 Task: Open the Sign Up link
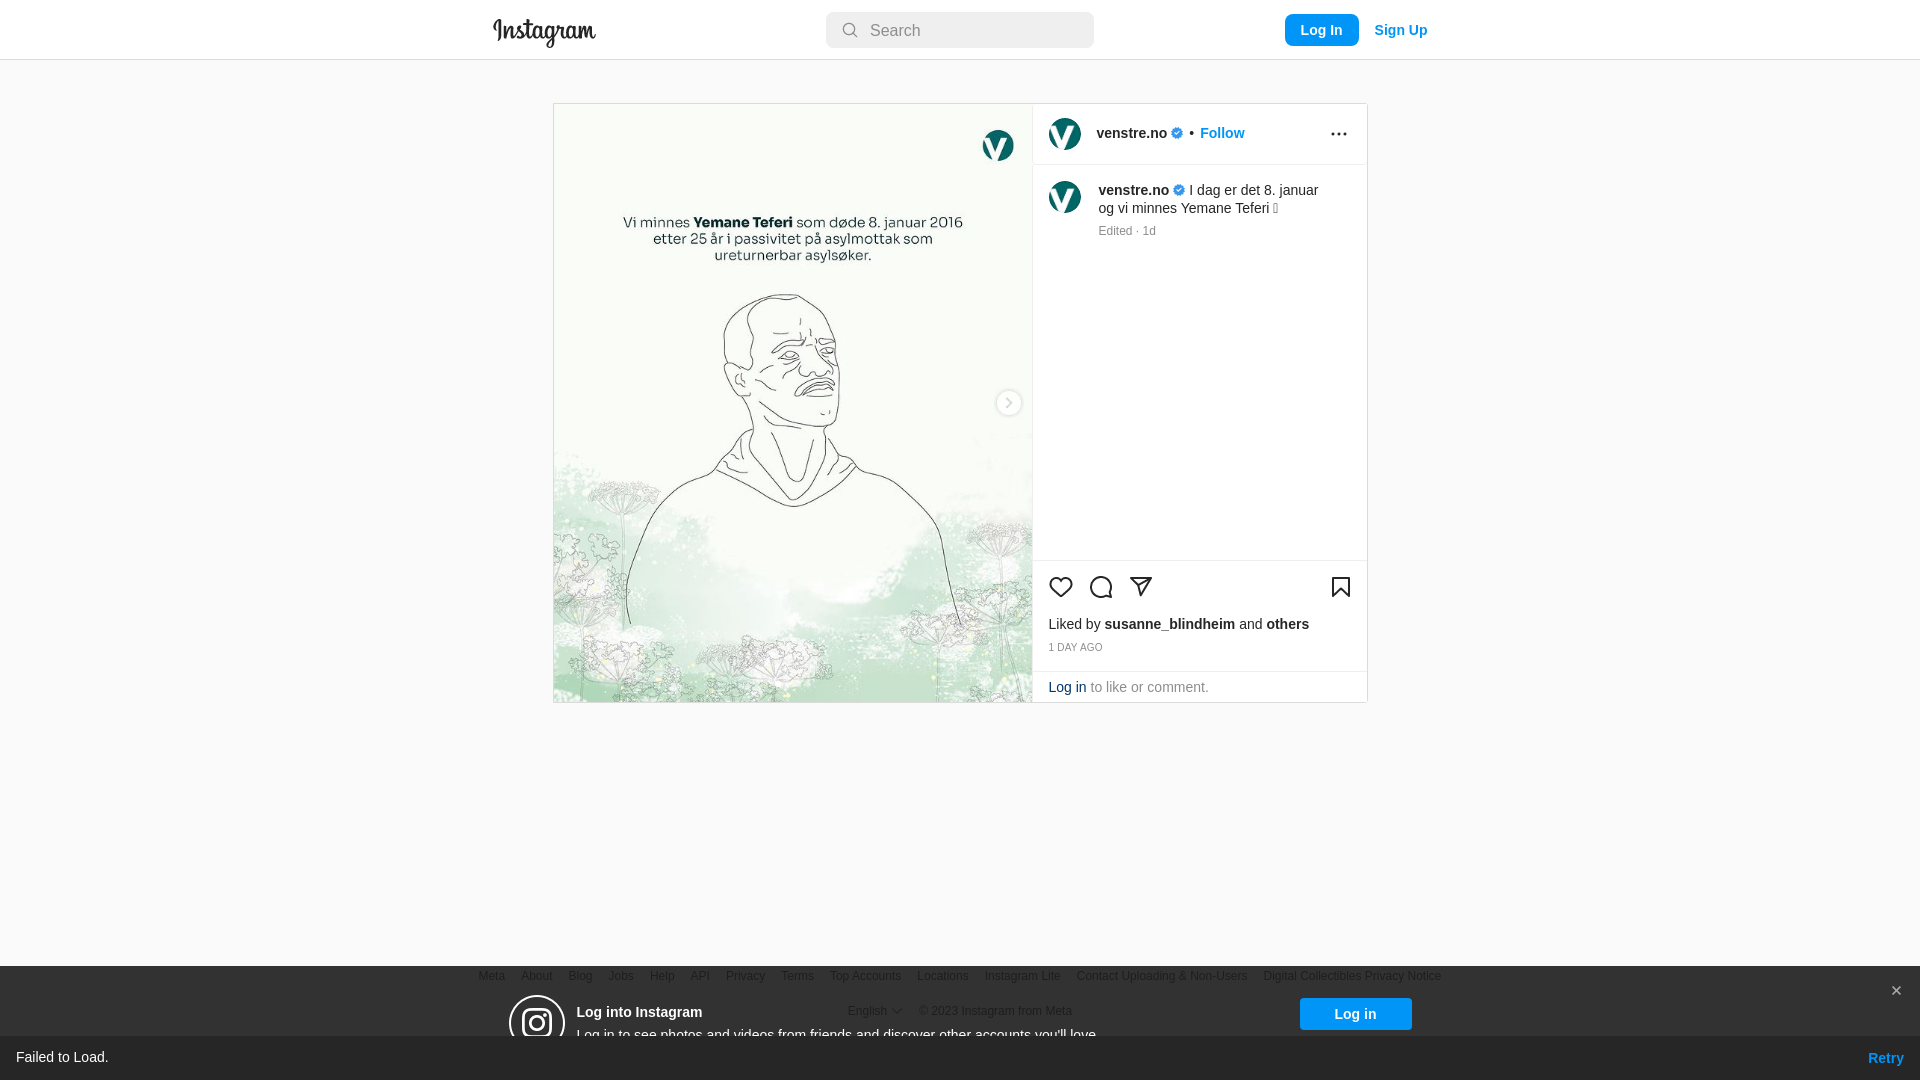tap(1400, 30)
